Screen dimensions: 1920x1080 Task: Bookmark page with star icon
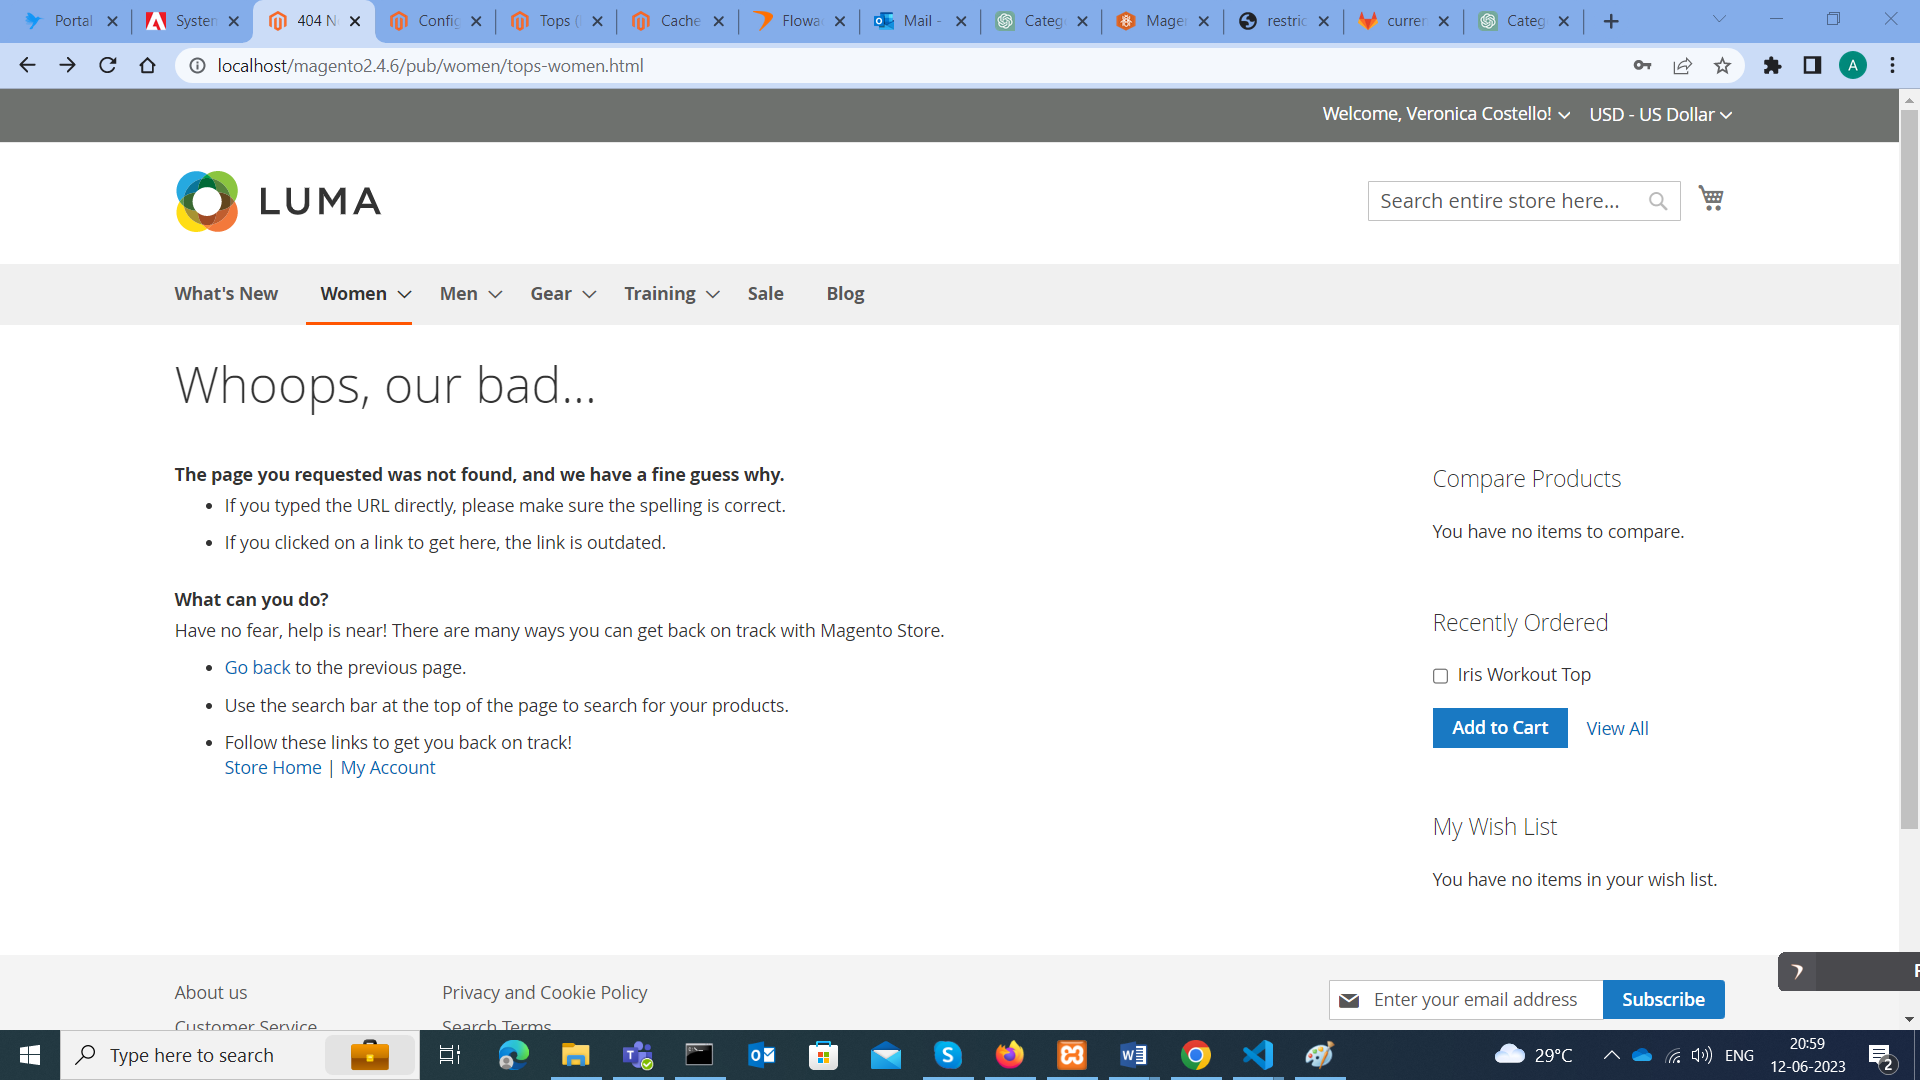coord(1722,66)
